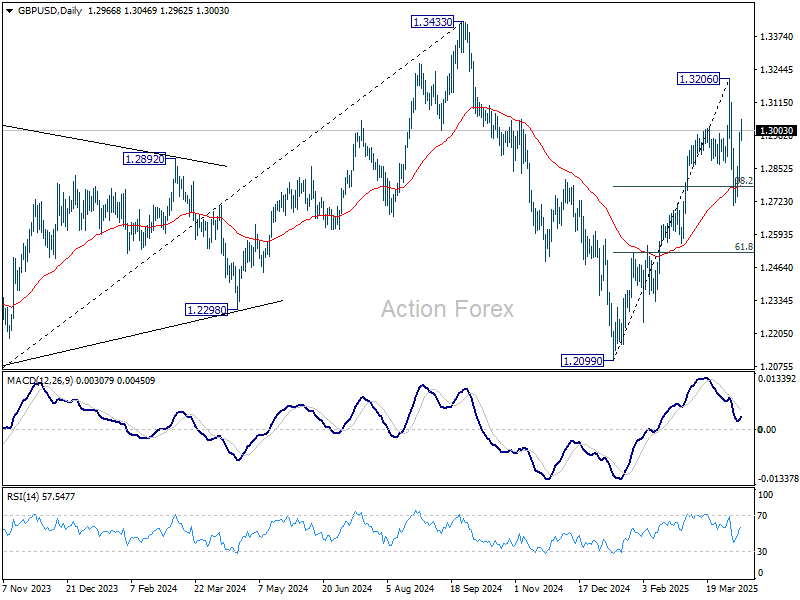Click the 18 Sep 2024 date marker
This screenshot has height=600, width=800.
click(476, 589)
